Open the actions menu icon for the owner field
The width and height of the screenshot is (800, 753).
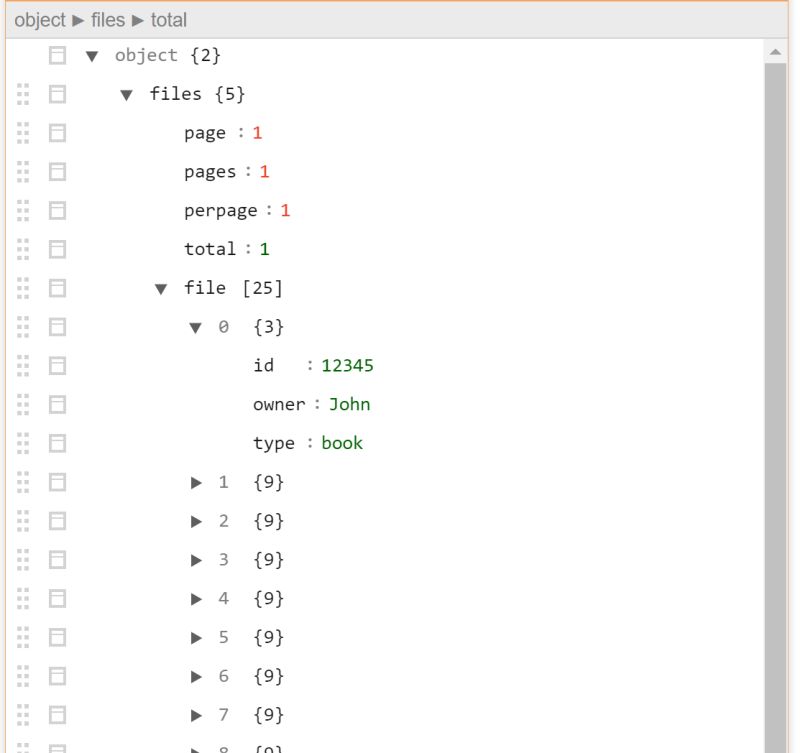tap(57, 404)
